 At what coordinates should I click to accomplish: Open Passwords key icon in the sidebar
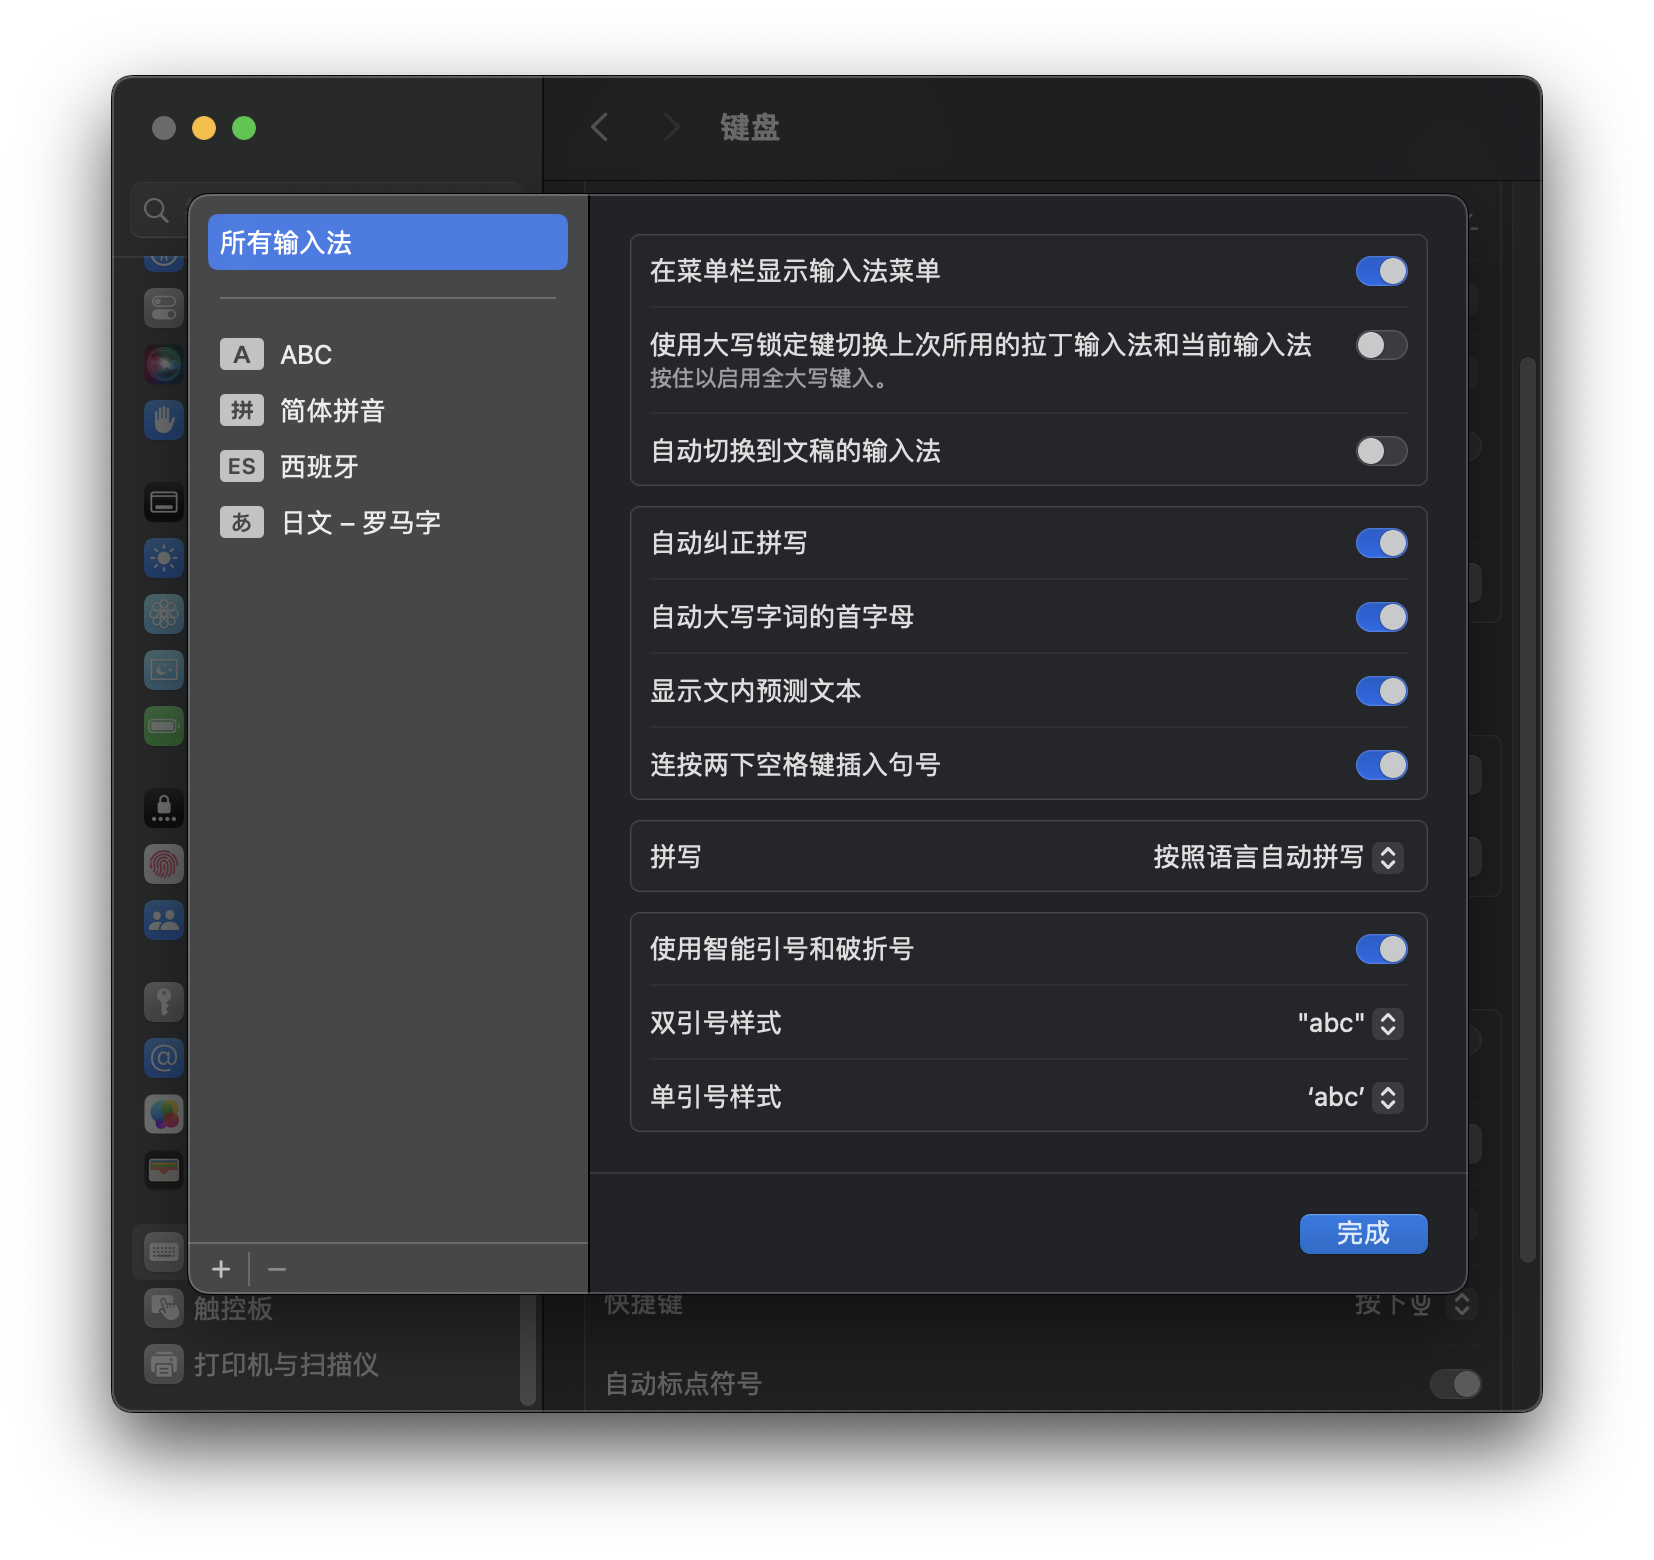click(164, 1002)
